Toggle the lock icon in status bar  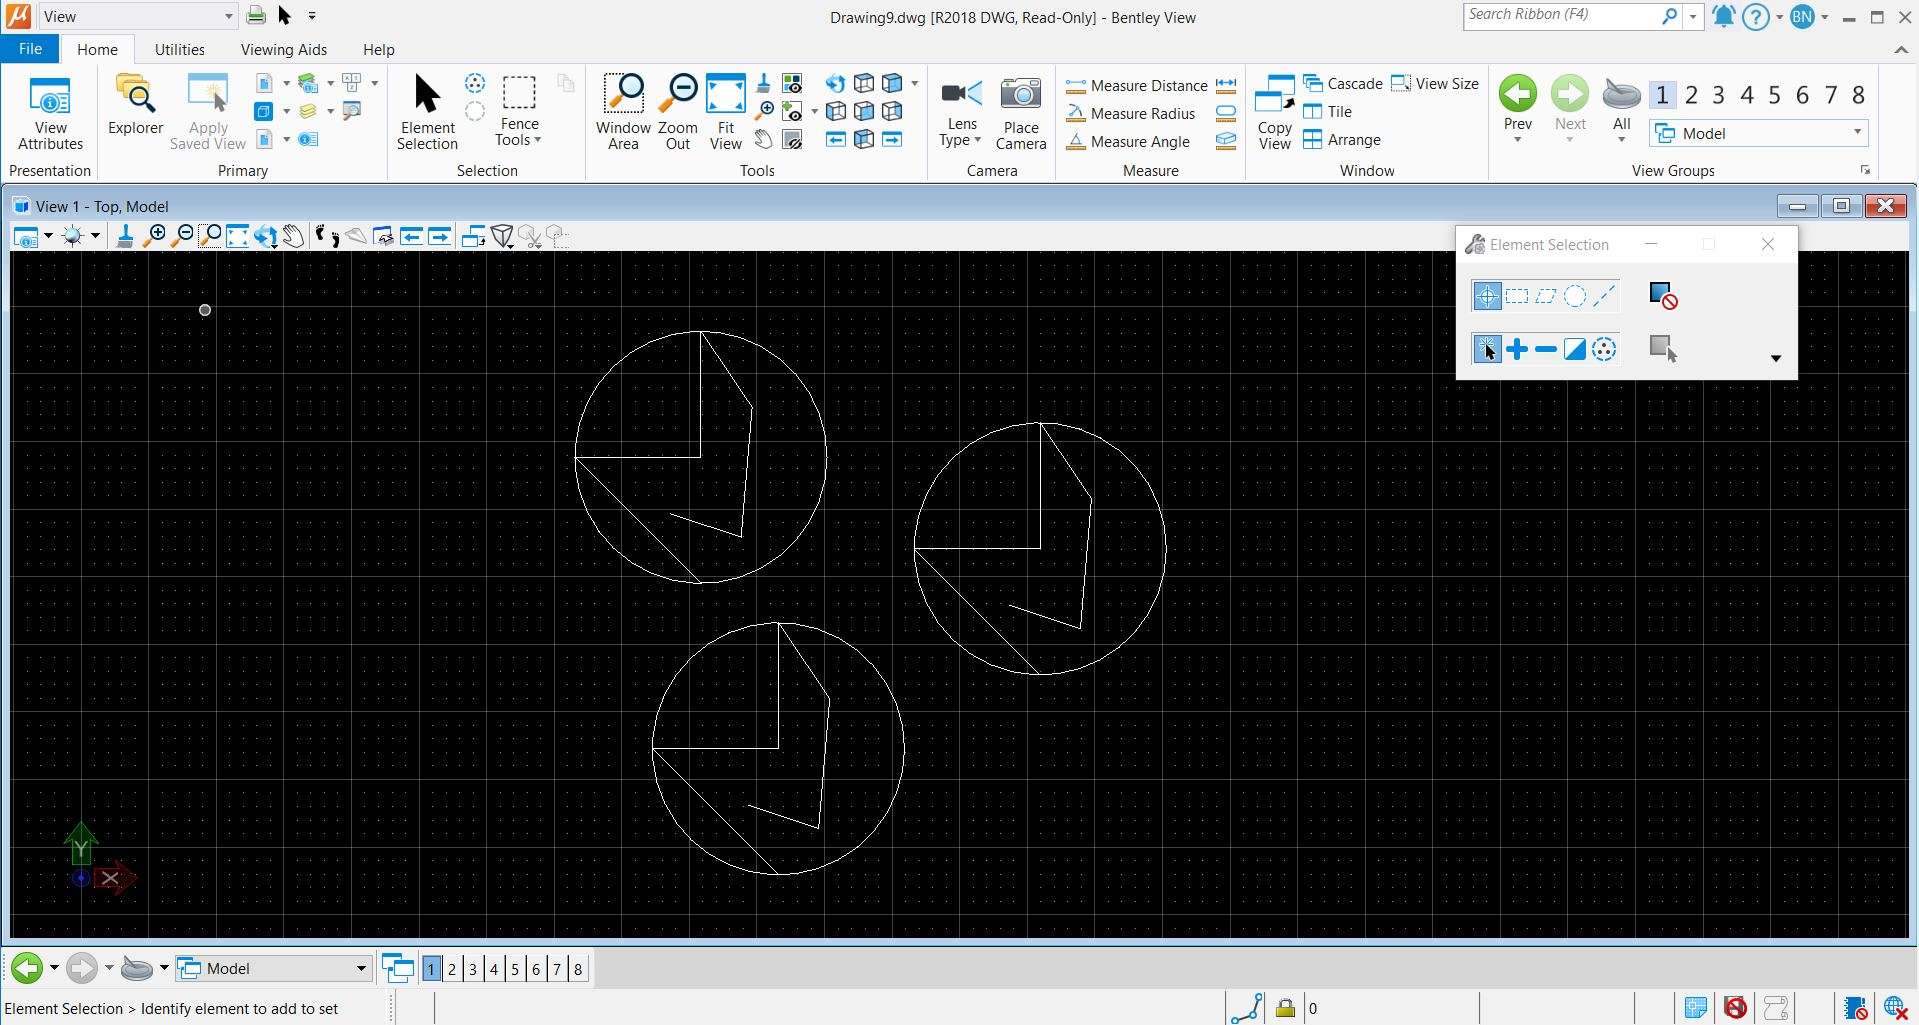coord(1285,1008)
